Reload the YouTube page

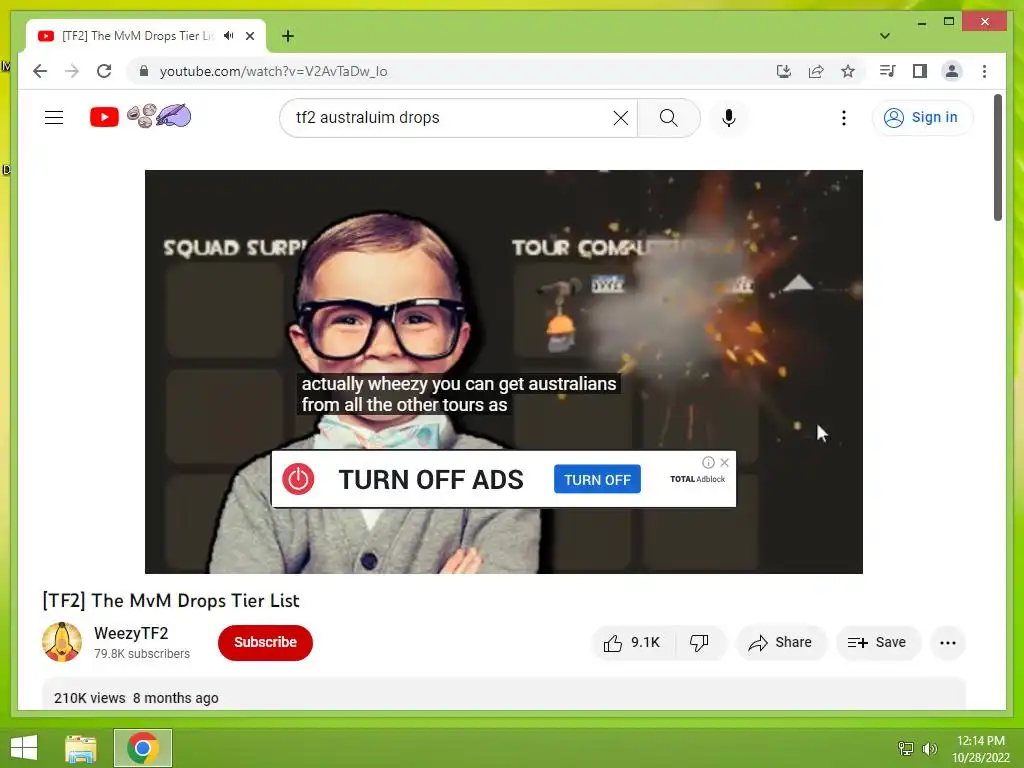pyautogui.click(x=104, y=71)
